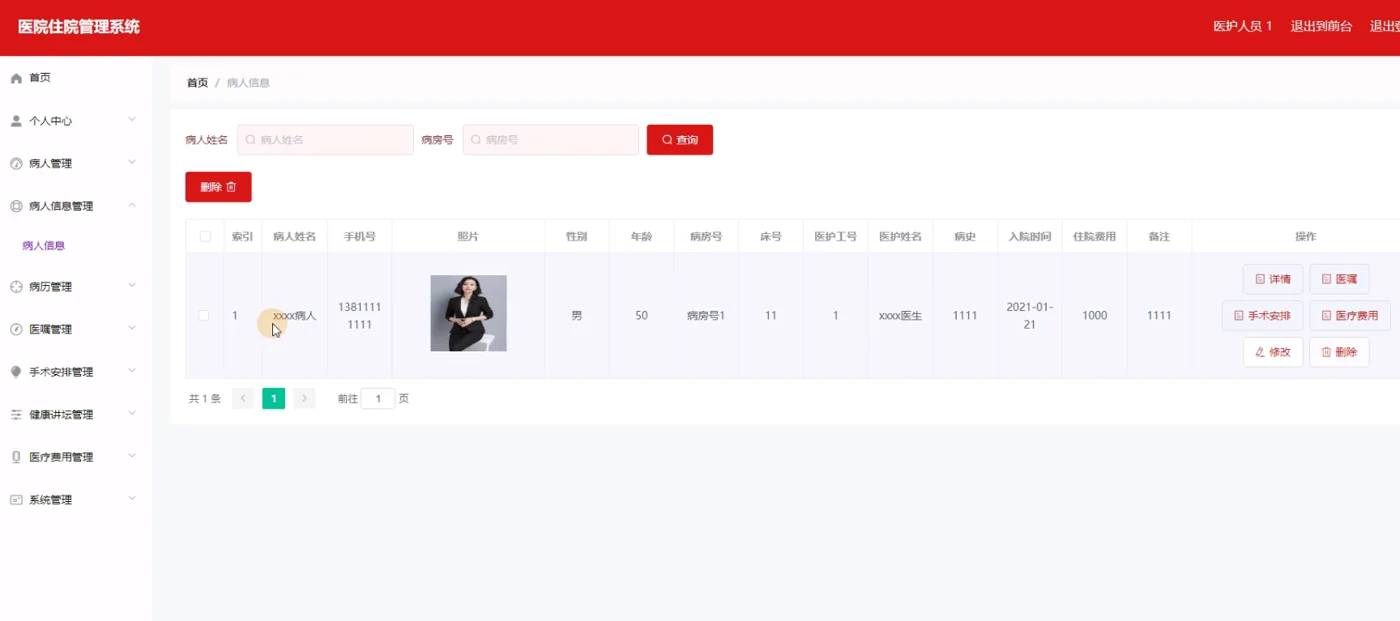Expand the 医疗费用管理 menu chevron

(132, 456)
